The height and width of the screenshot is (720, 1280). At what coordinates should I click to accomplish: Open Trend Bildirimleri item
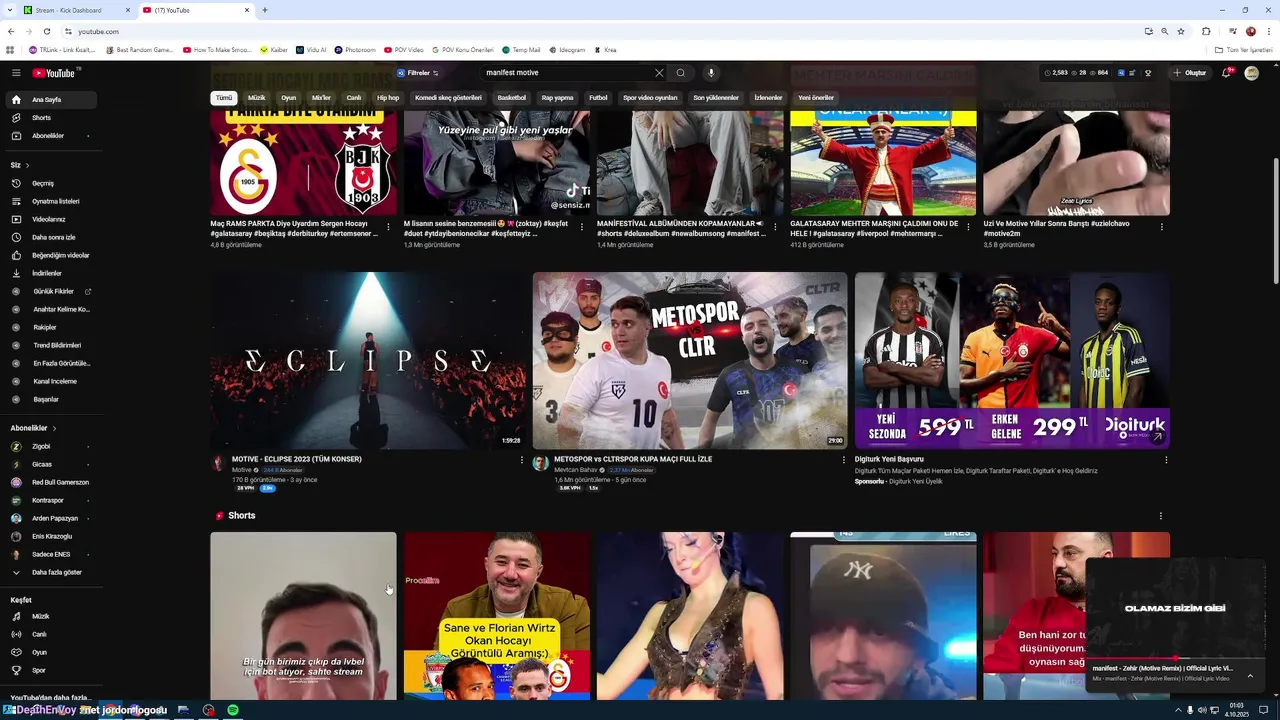pos(50,346)
